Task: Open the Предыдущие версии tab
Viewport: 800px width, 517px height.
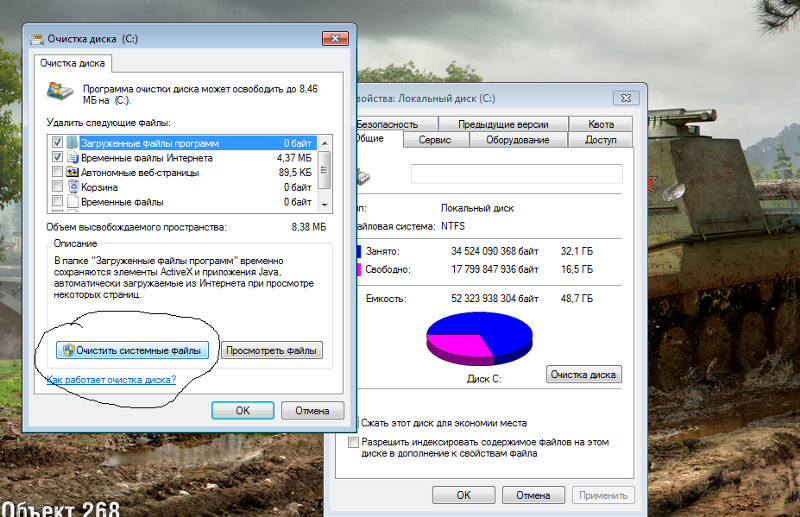Action: click(x=503, y=124)
